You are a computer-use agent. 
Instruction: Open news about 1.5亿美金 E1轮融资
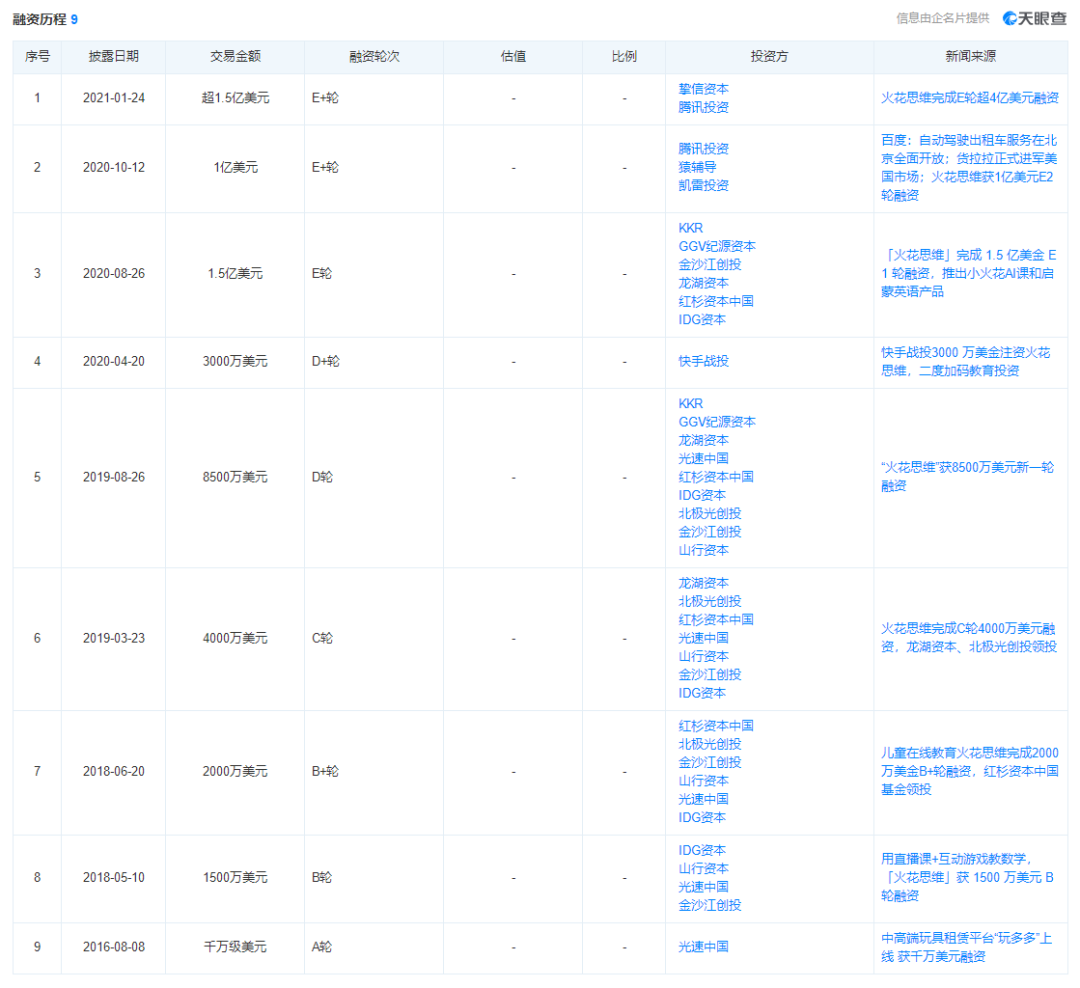coord(969,273)
